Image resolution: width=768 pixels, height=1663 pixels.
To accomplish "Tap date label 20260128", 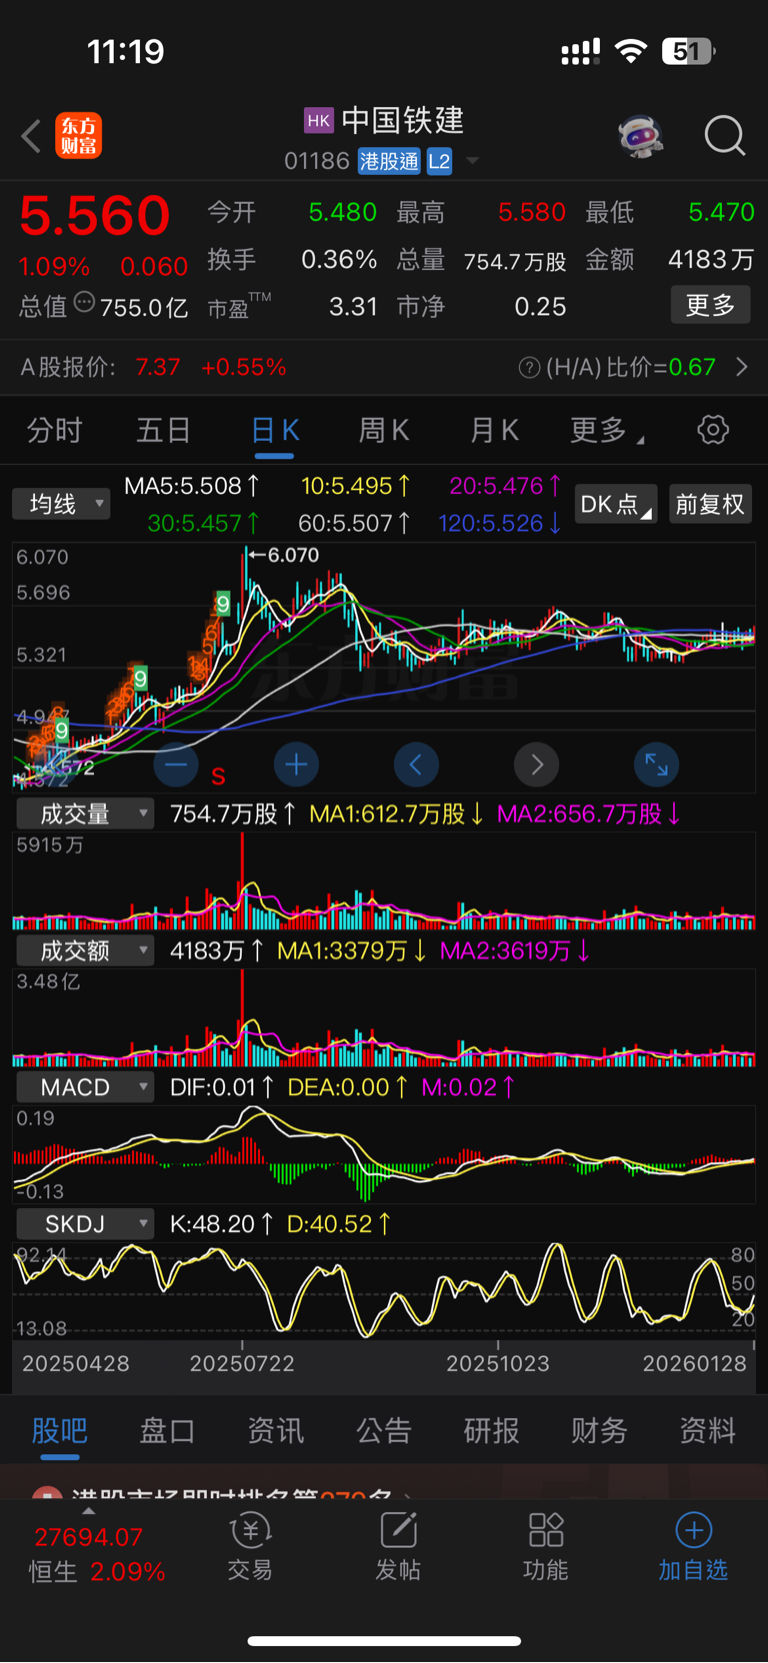I will tap(694, 1363).
